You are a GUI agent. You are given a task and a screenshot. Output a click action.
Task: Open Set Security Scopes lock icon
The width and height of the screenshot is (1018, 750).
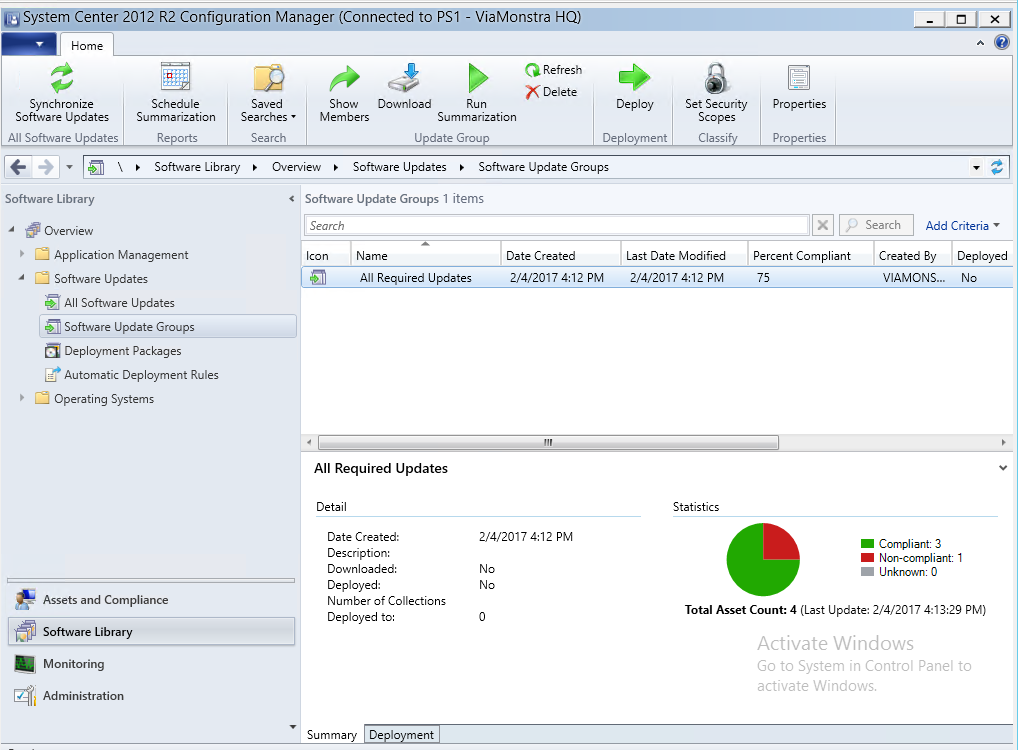click(x=716, y=79)
